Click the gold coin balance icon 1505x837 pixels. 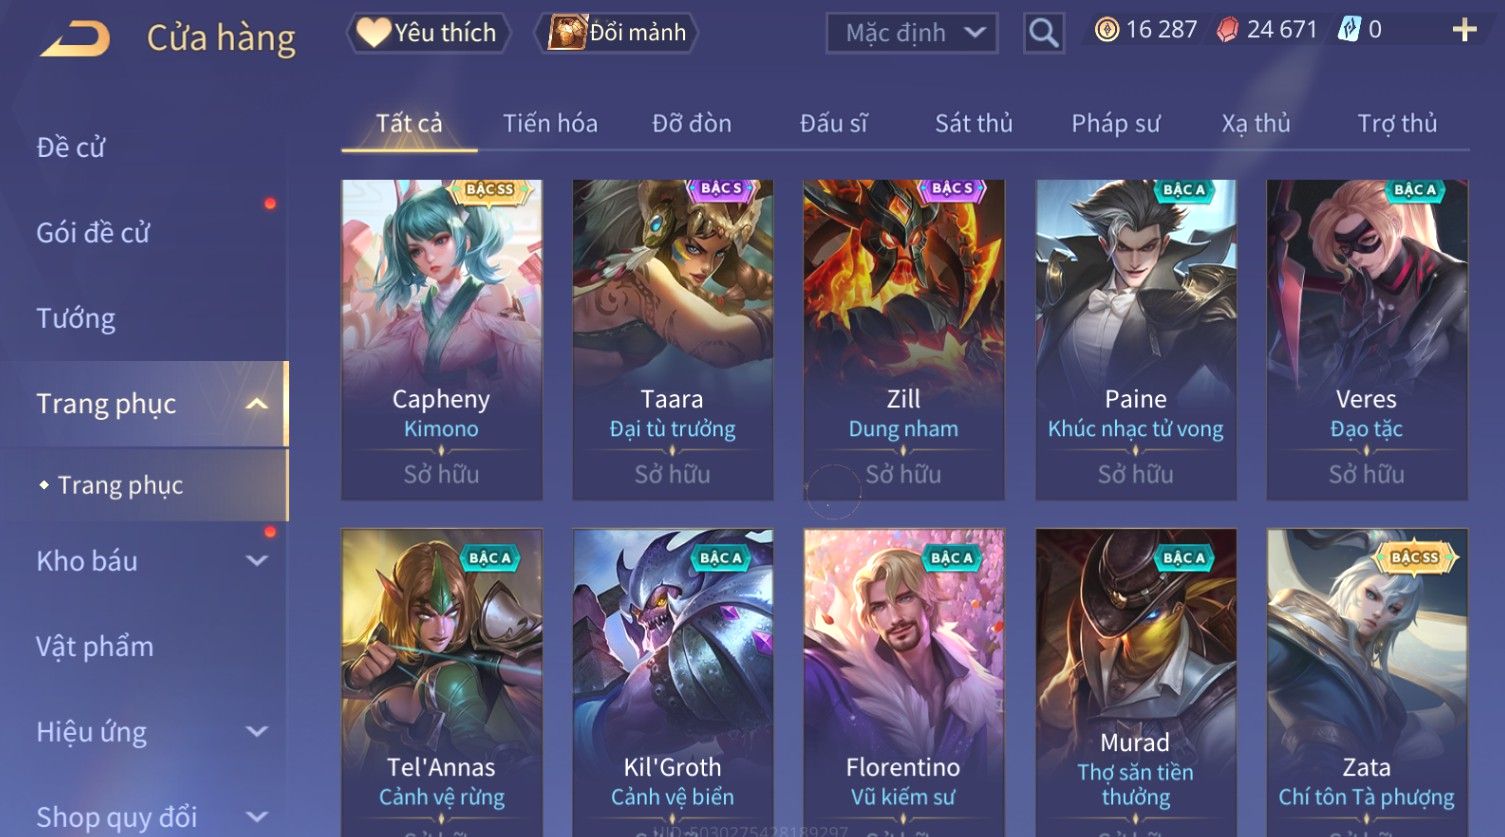pyautogui.click(x=1106, y=30)
